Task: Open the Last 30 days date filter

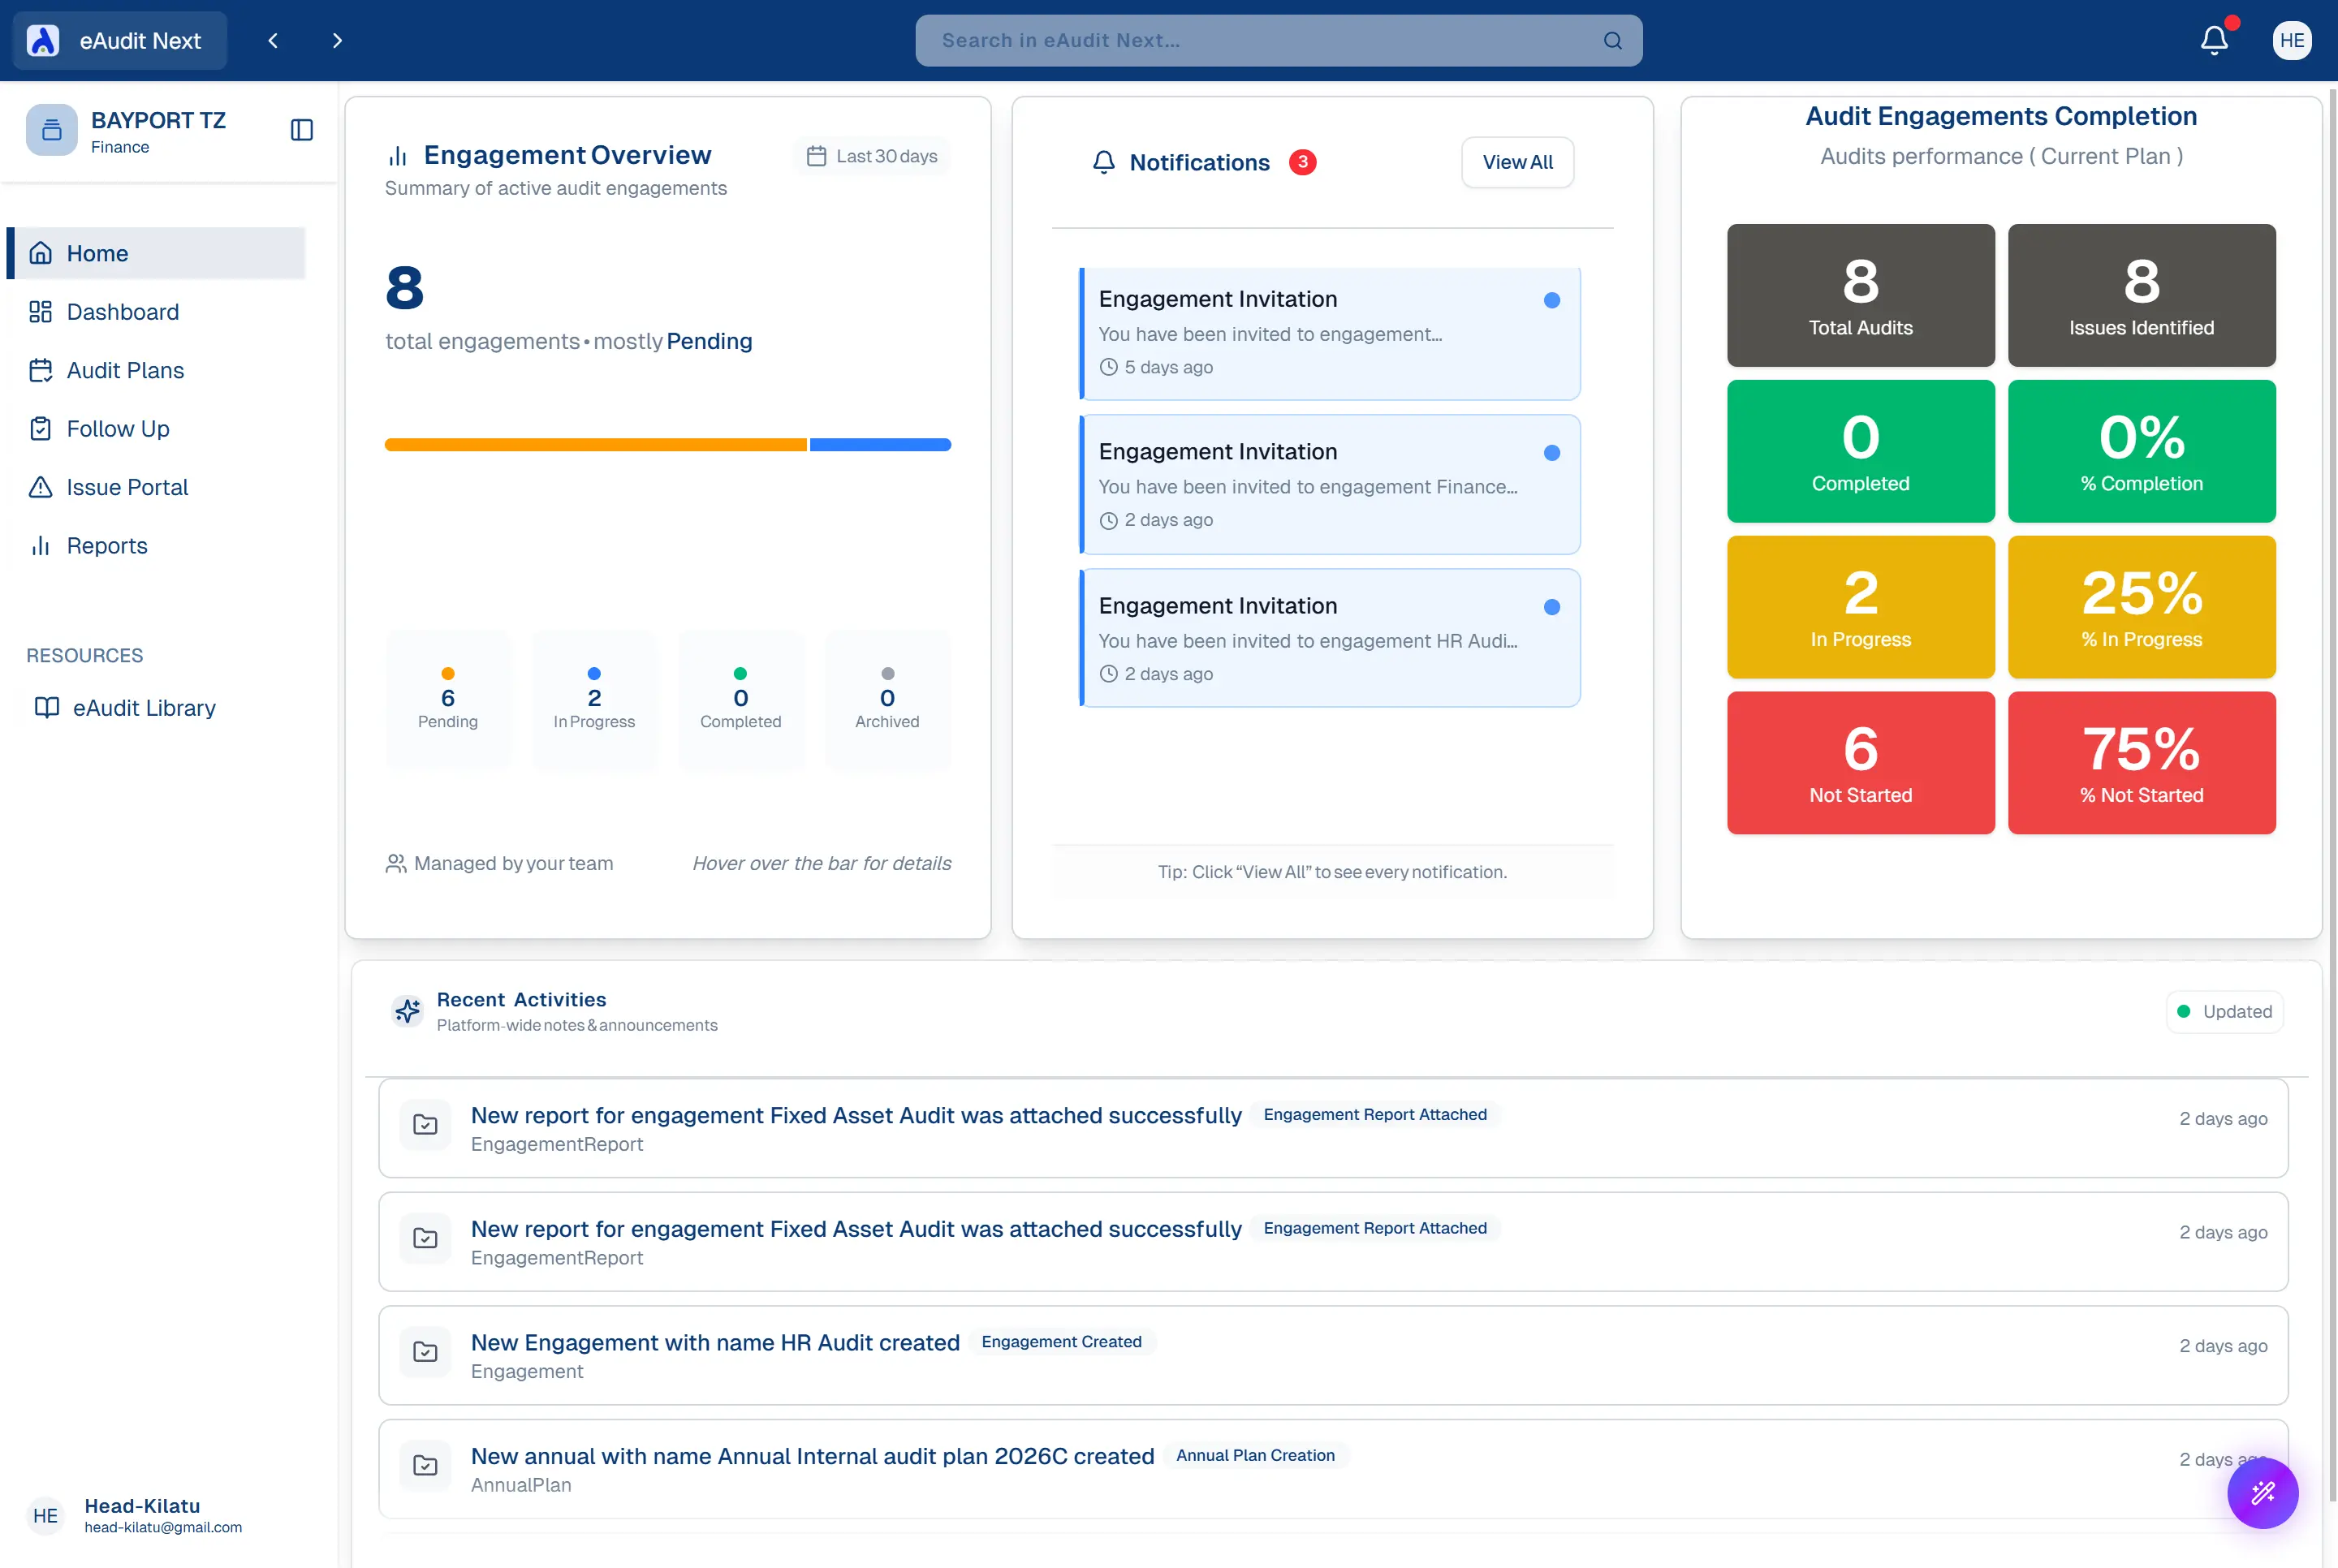Action: 872,156
